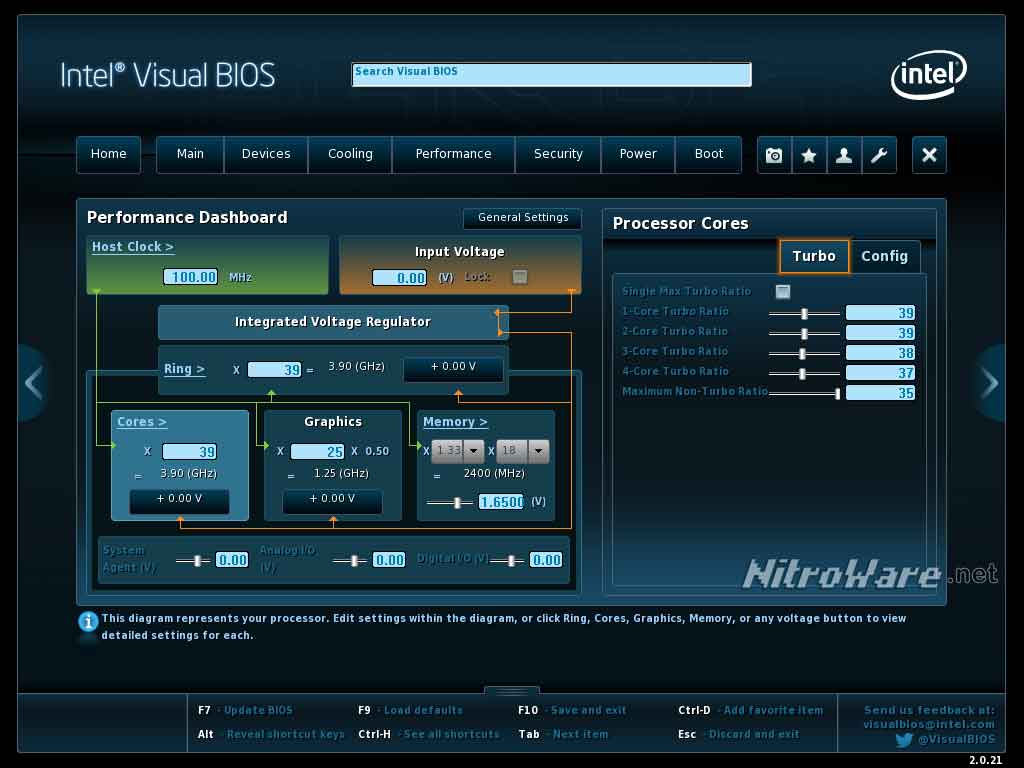This screenshot has height=768, width=1024.
Task: Adjust the 1-Core Turbo Ratio slider
Action: [804, 313]
